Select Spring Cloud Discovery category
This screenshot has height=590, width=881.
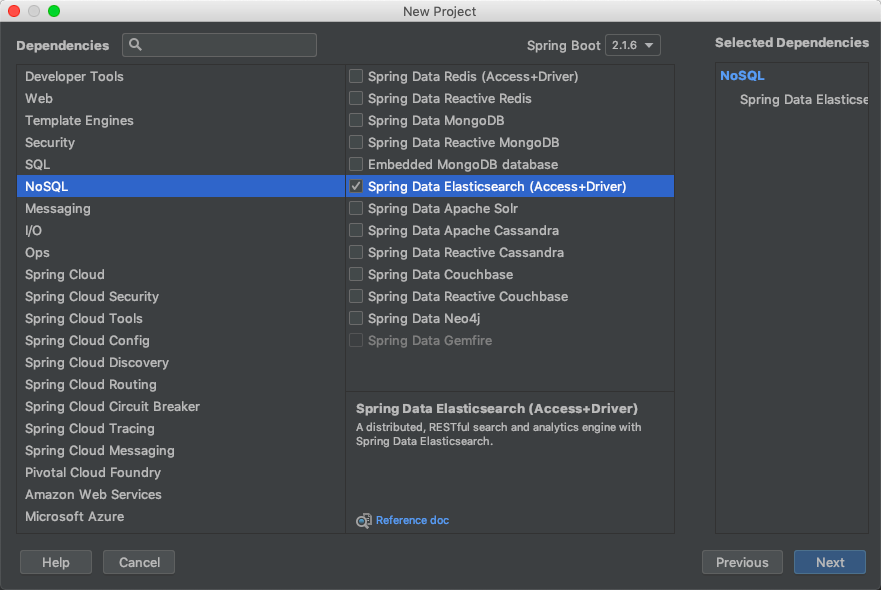click(x=180, y=362)
